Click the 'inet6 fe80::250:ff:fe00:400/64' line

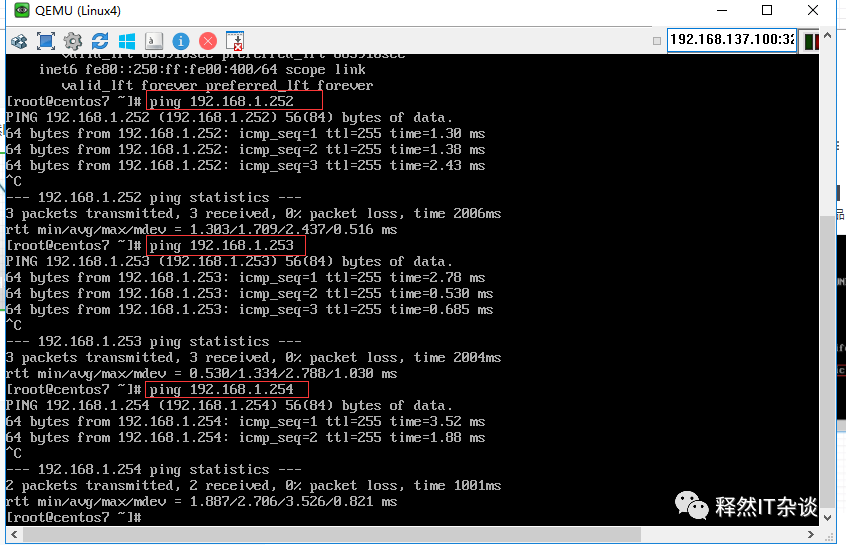point(202,69)
